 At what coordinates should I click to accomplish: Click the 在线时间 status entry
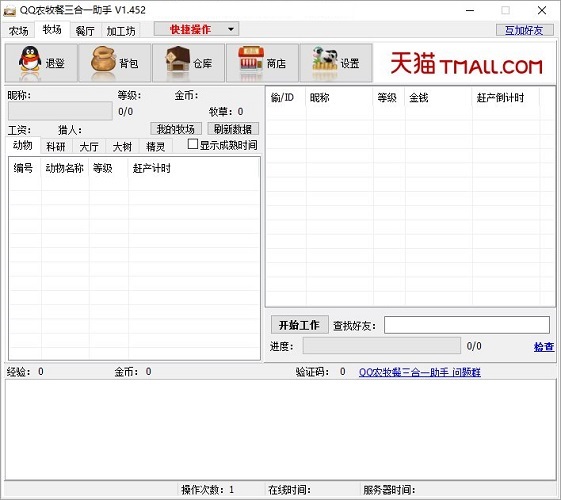[289, 490]
